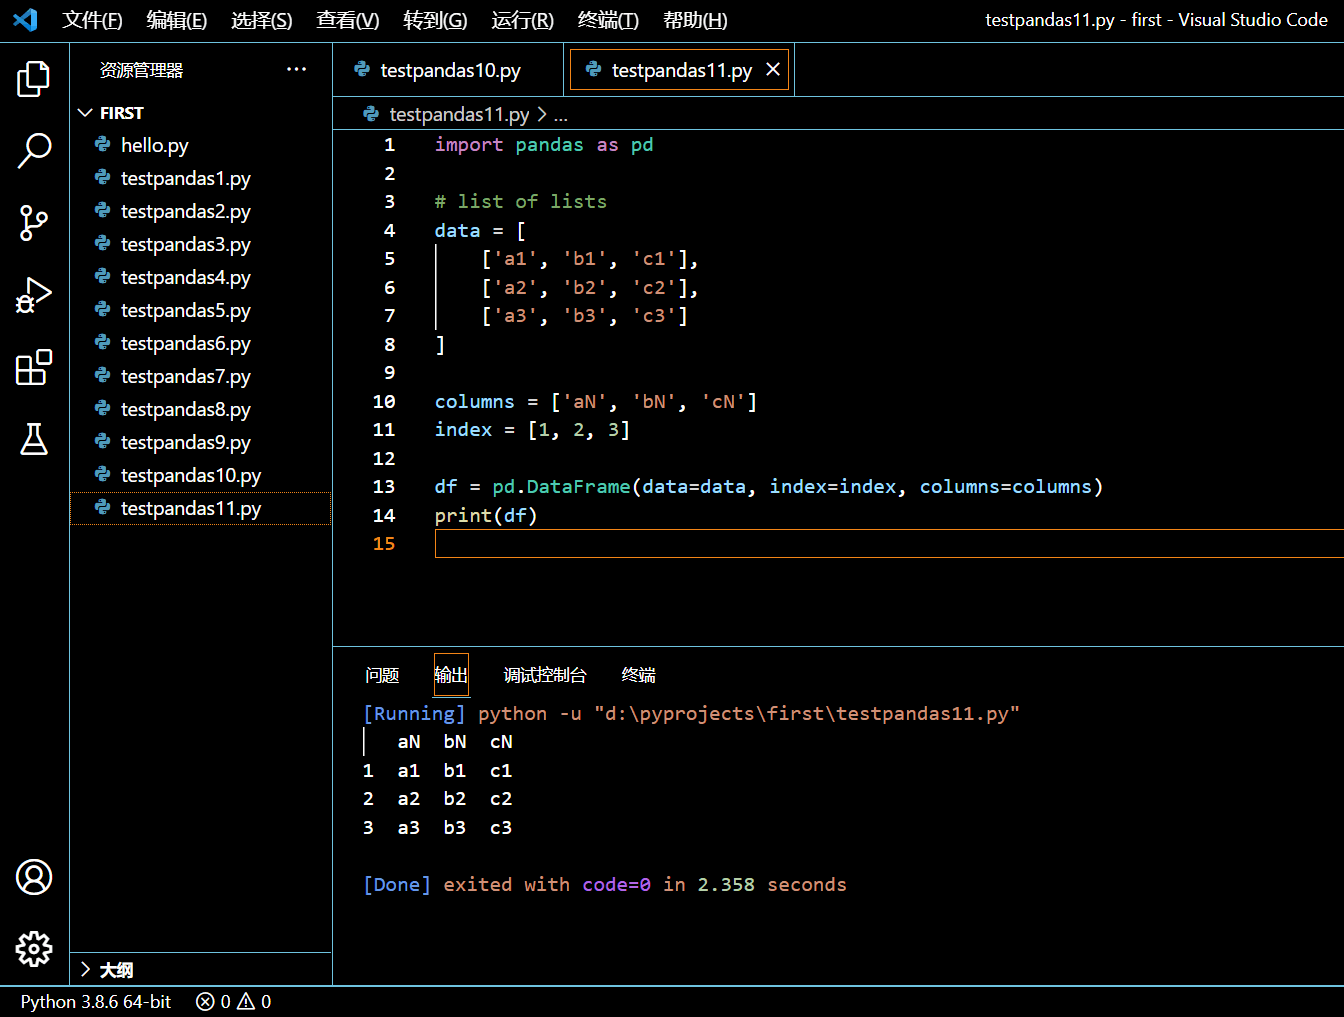1344x1017 pixels.
Task: Open testpandas6.py in the explorer
Action: pyautogui.click(x=200, y=343)
